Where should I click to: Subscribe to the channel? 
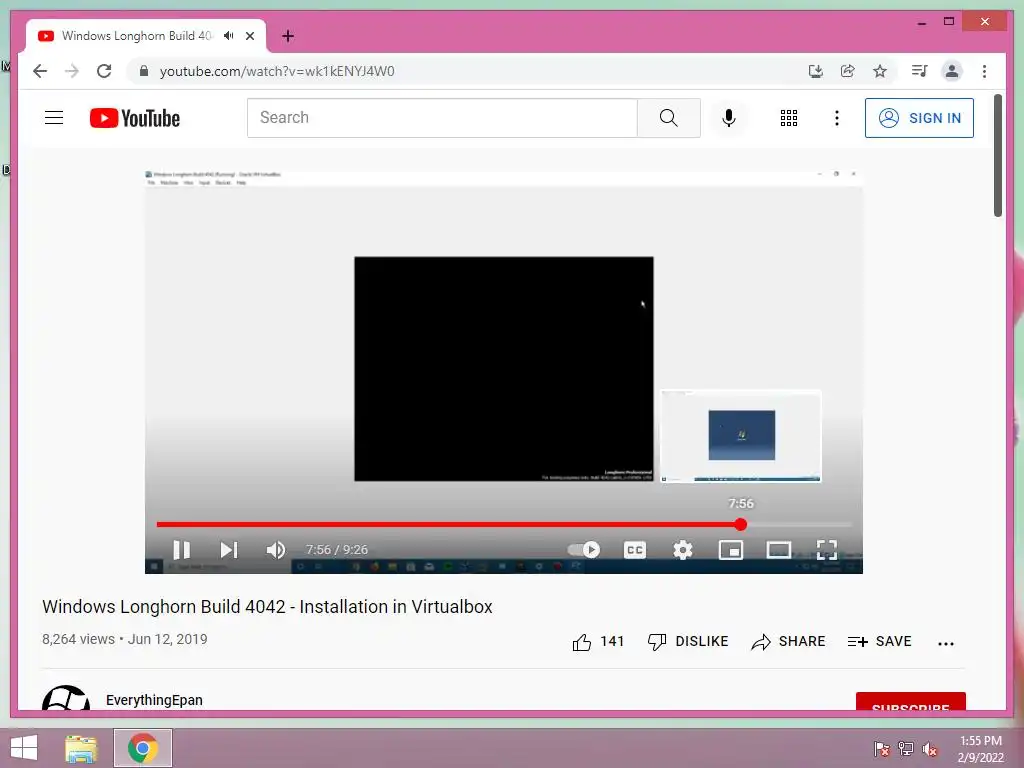coord(910,702)
